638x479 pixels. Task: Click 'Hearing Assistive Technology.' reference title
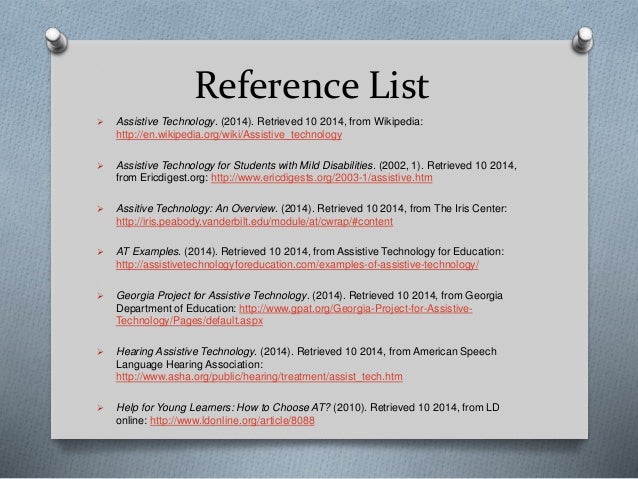[186, 352]
